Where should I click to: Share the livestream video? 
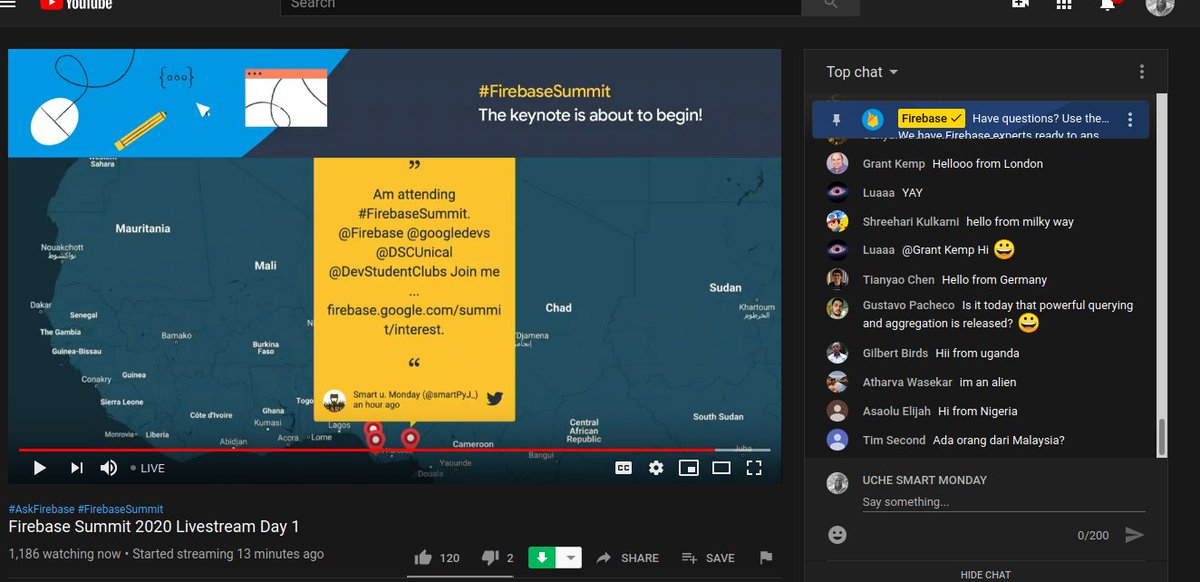[x=627, y=558]
